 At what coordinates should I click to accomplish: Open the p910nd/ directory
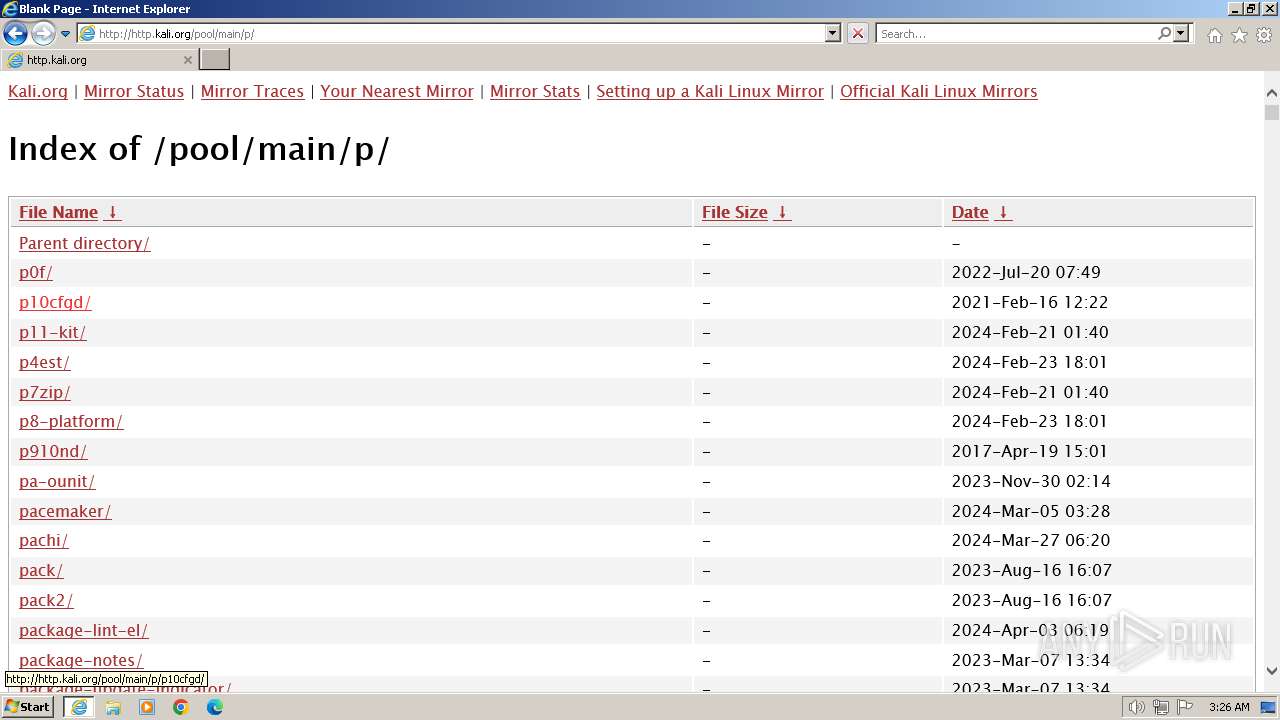tap(53, 451)
